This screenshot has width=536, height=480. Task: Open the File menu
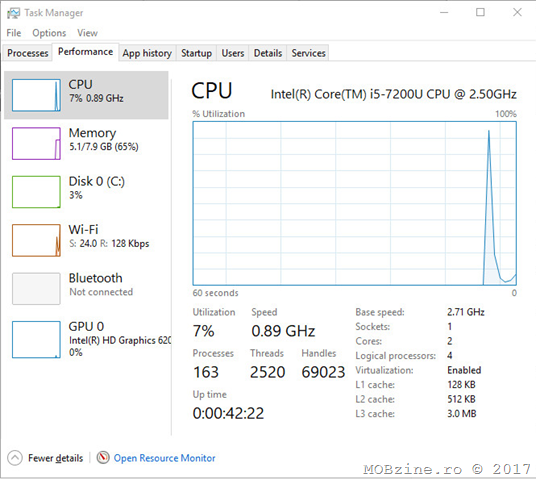[14, 33]
